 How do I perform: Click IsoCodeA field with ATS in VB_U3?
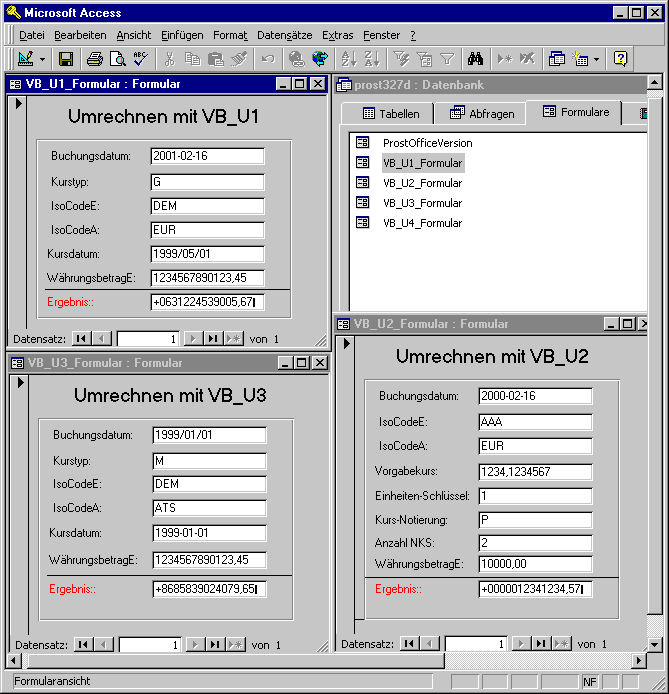click(x=209, y=508)
